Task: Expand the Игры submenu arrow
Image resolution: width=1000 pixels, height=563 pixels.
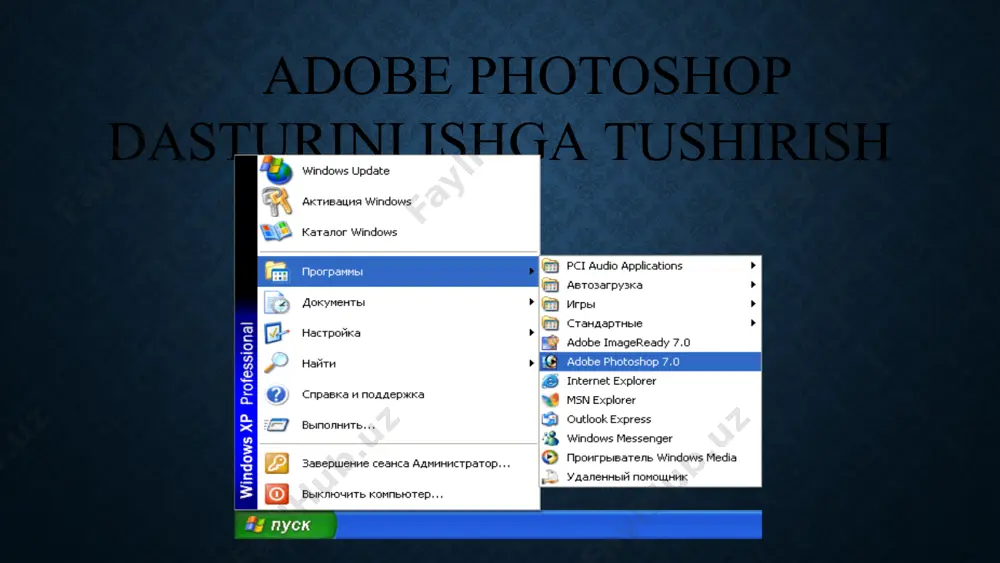Action: pos(753,303)
